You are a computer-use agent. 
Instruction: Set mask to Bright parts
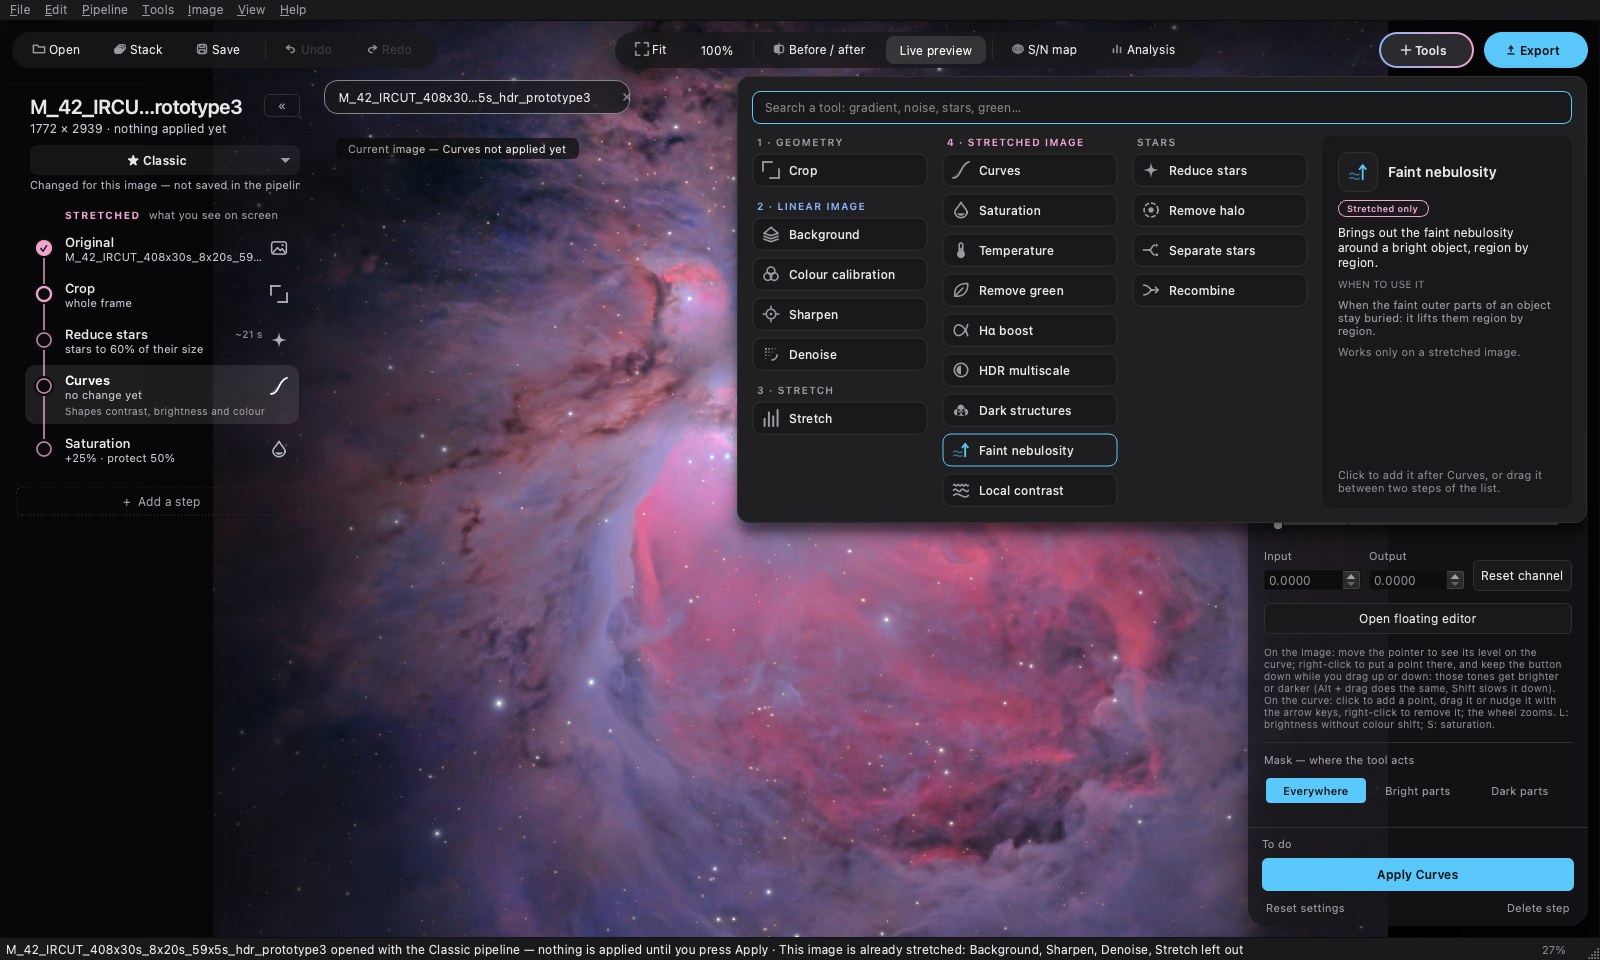[1417, 791]
